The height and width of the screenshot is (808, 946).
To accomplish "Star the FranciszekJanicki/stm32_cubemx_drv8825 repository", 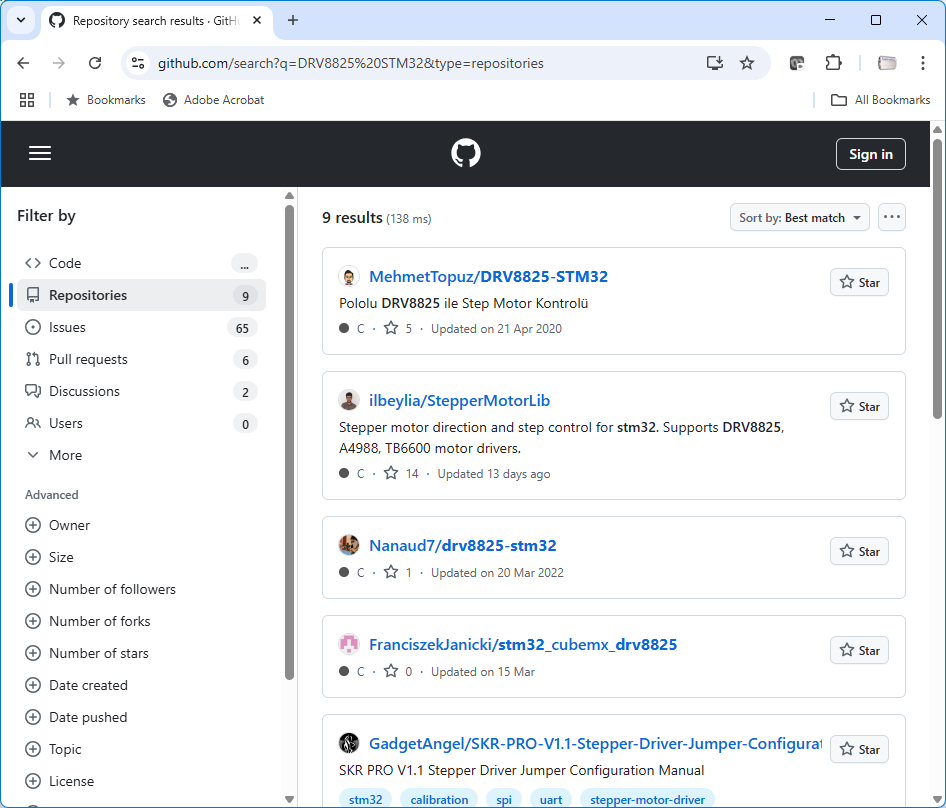I will pyautogui.click(x=859, y=651).
